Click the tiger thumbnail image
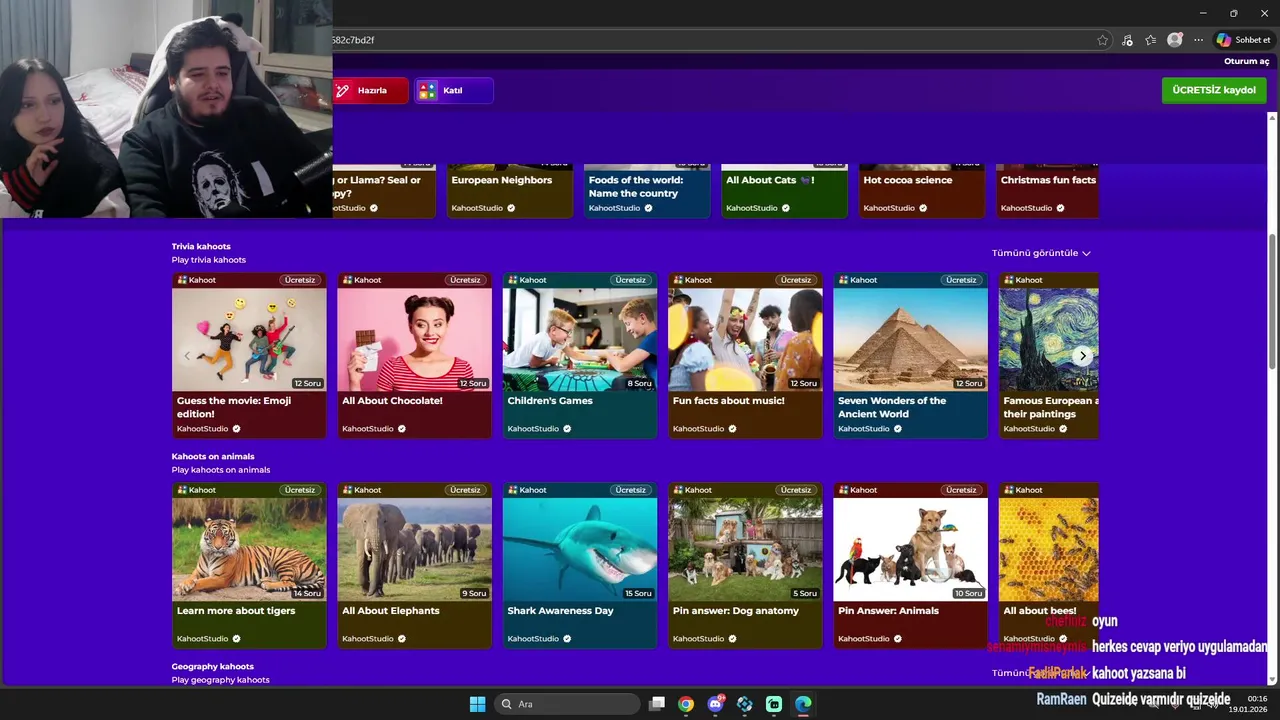1280x720 pixels. [x=249, y=549]
